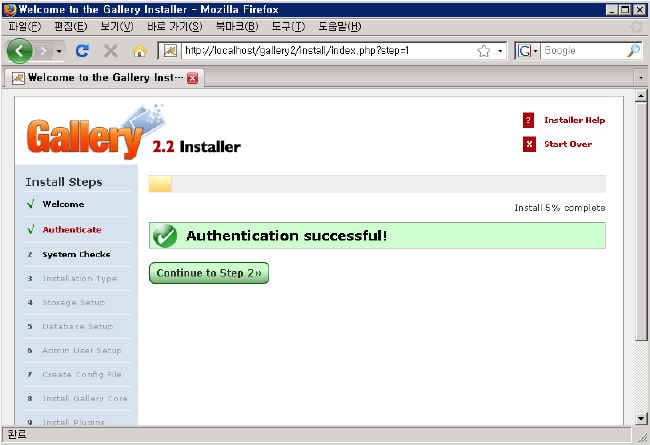Click the red Installer Help icon
The image size is (650, 445).
tap(529, 120)
